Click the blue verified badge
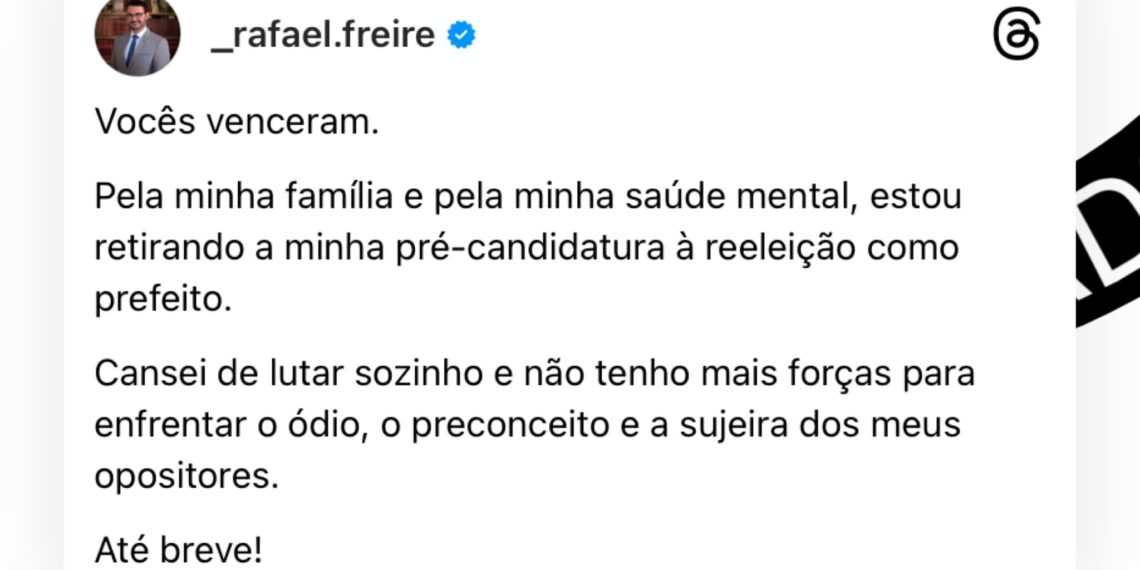This screenshot has height=570, width=1140. (x=461, y=35)
